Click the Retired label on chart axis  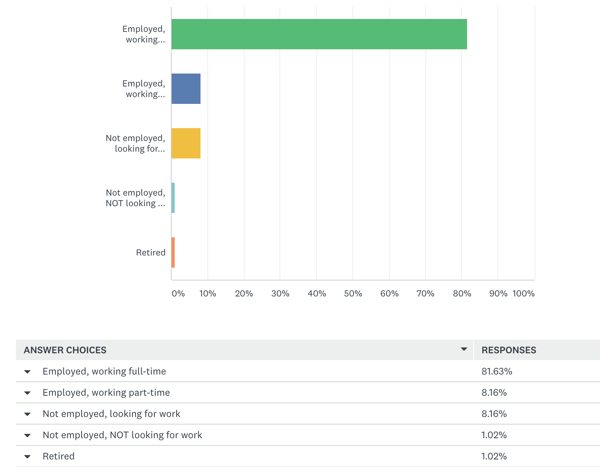150,253
